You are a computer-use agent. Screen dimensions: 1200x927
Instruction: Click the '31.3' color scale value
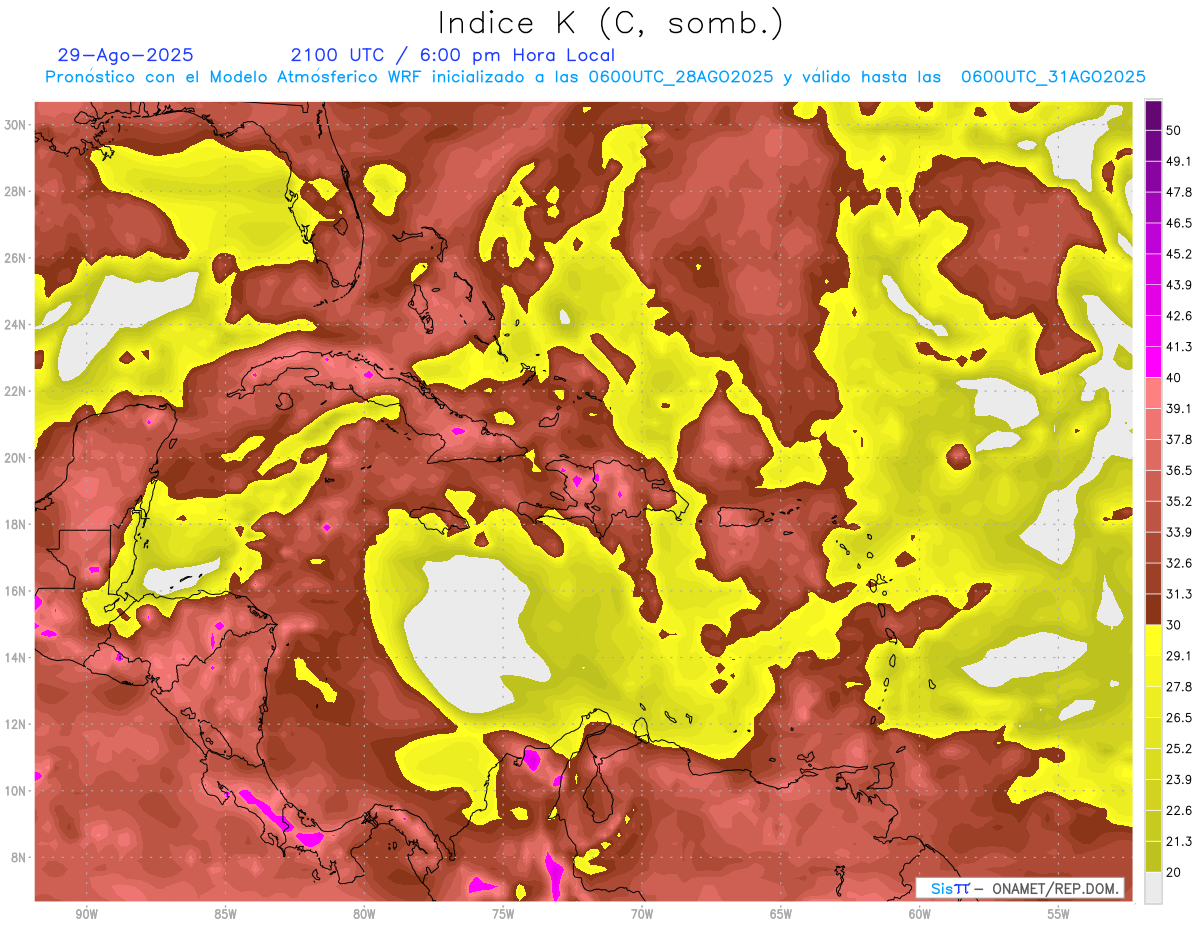1179,594
